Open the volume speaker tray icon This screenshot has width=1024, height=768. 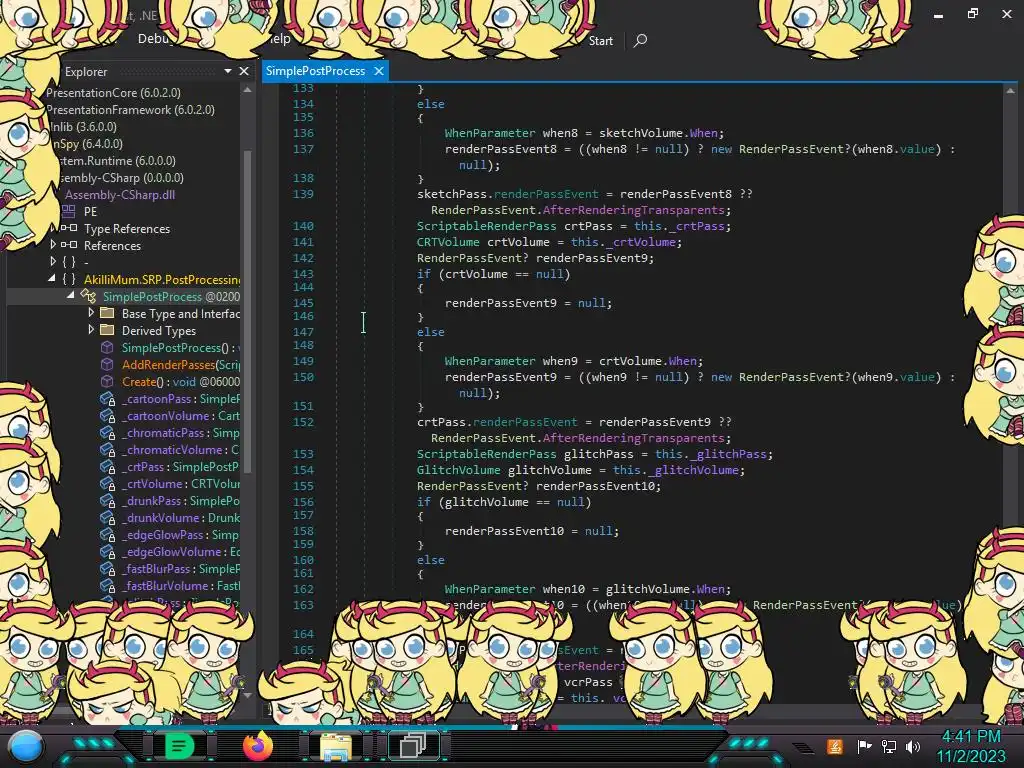click(913, 746)
